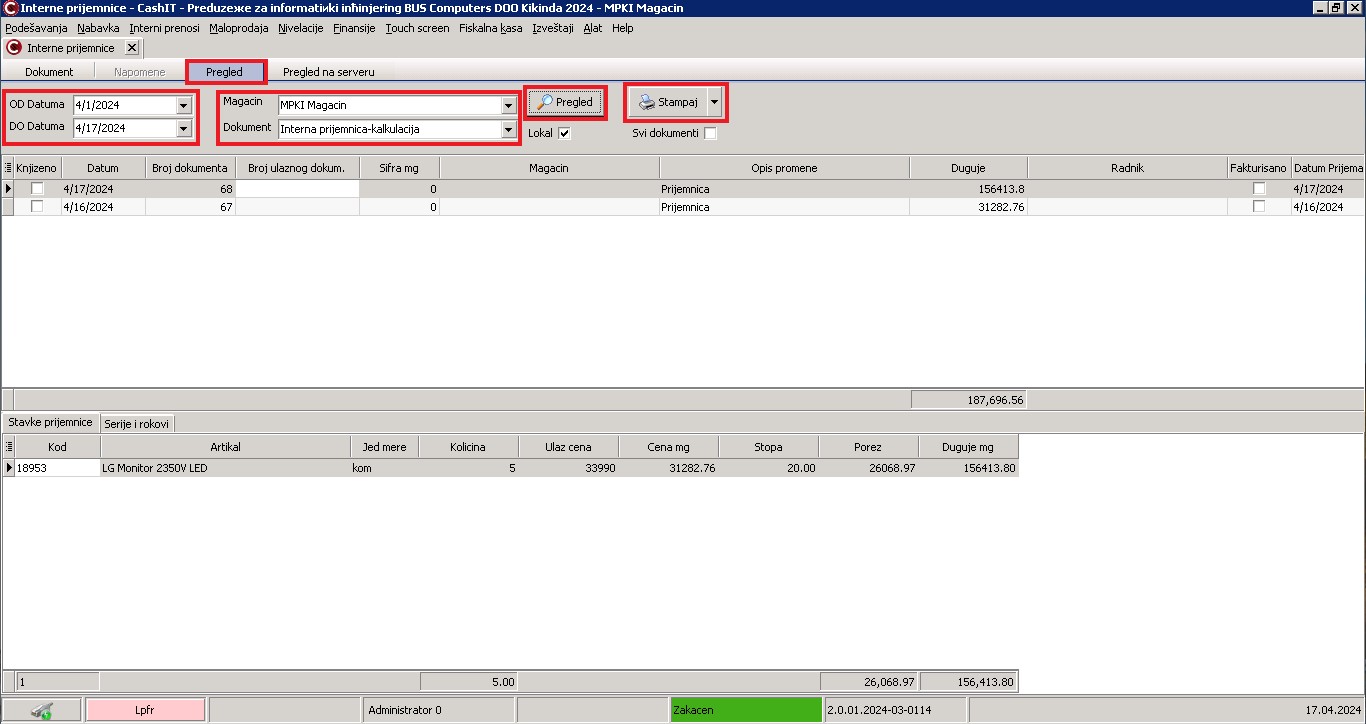1366x724 pixels.
Task: Click Ulaz cena value 33990
Action: tap(599, 468)
